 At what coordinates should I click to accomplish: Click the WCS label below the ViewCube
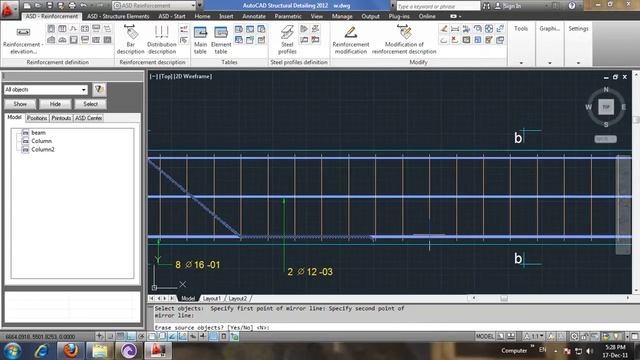605,139
